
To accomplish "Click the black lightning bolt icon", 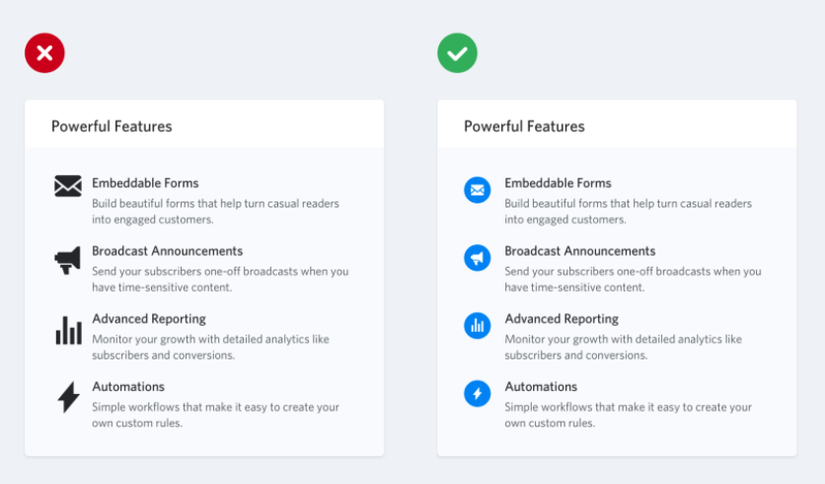I will click(68, 397).
